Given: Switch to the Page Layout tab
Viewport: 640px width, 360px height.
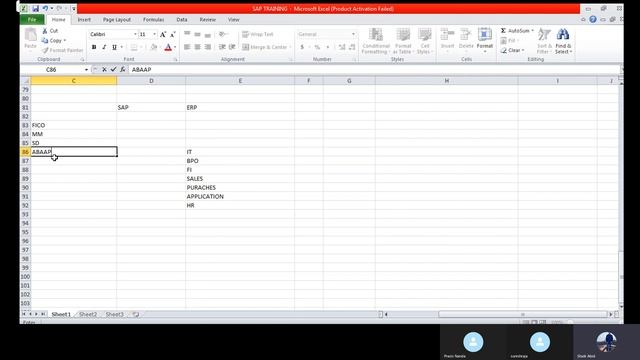Looking at the screenshot, I should point(117,20).
